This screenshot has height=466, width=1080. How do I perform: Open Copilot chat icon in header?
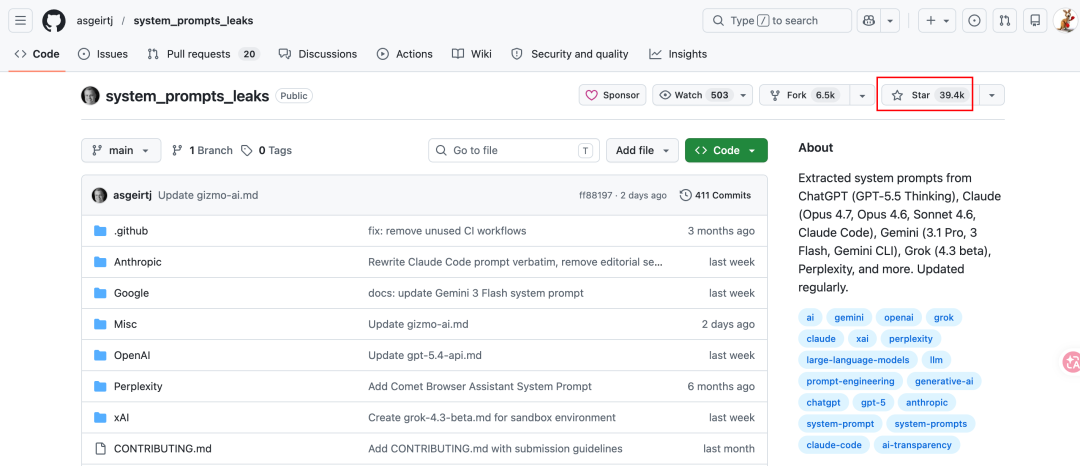click(868, 21)
